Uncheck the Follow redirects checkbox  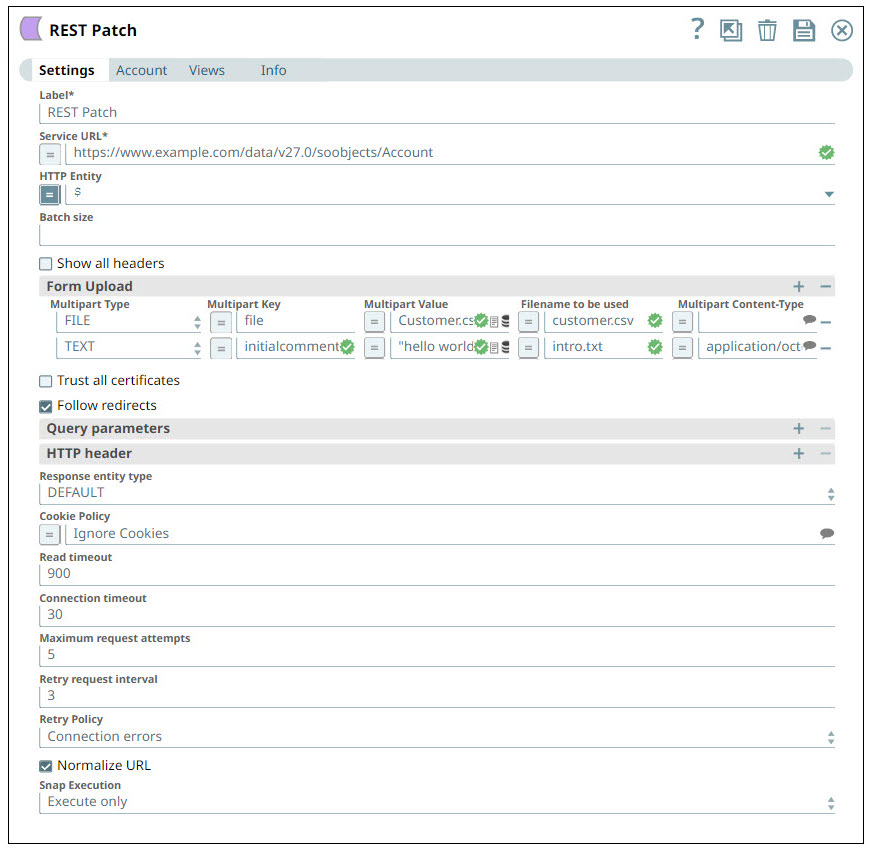46,406
